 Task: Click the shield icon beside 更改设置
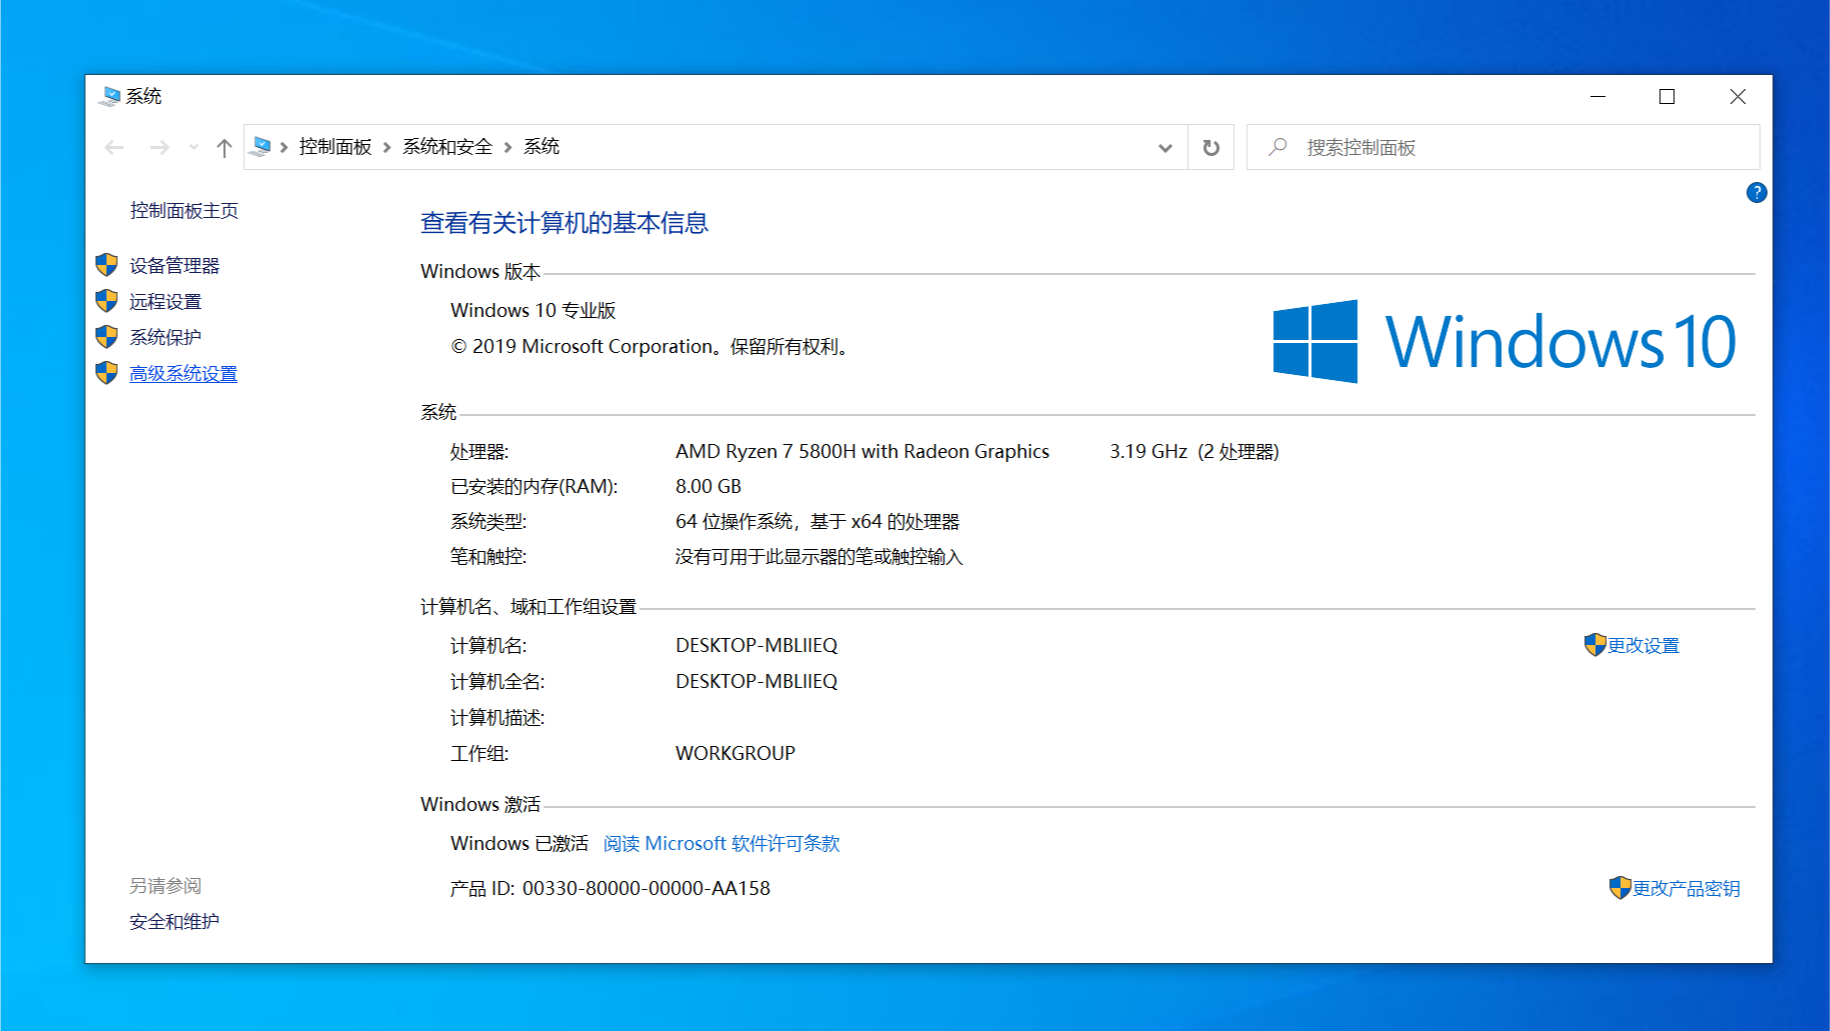(1595, 645)
